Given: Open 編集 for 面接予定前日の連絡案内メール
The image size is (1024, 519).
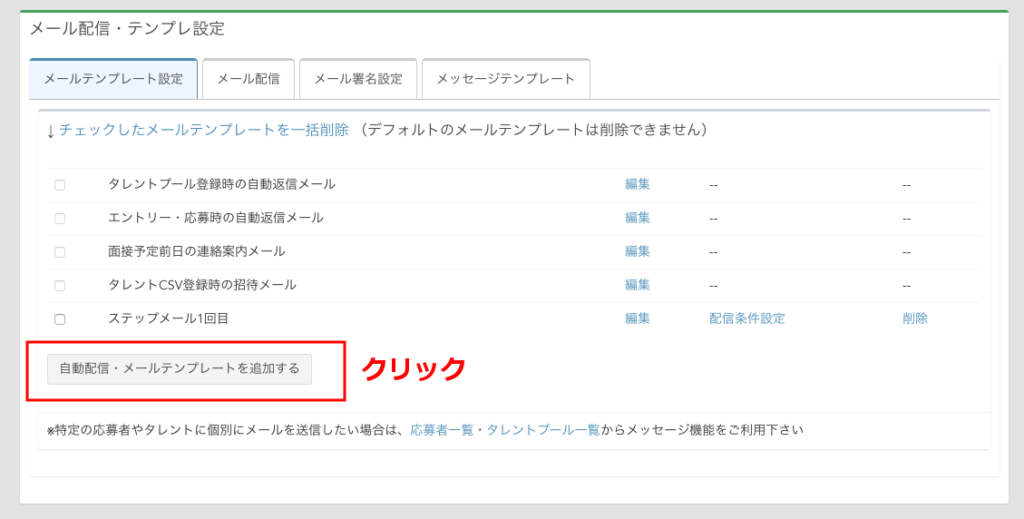Looking at the screenshot, I should click(x=637, y=252).
